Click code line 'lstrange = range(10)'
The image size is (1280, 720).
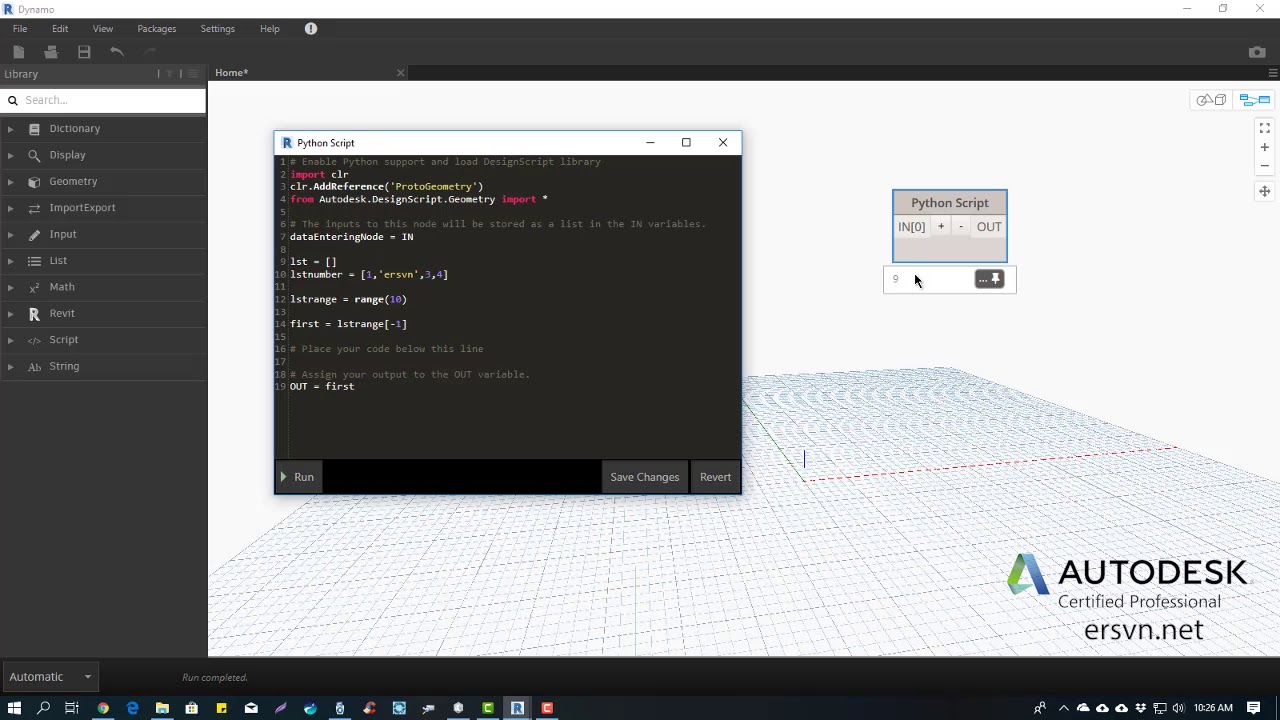click(x=348, y=299)
